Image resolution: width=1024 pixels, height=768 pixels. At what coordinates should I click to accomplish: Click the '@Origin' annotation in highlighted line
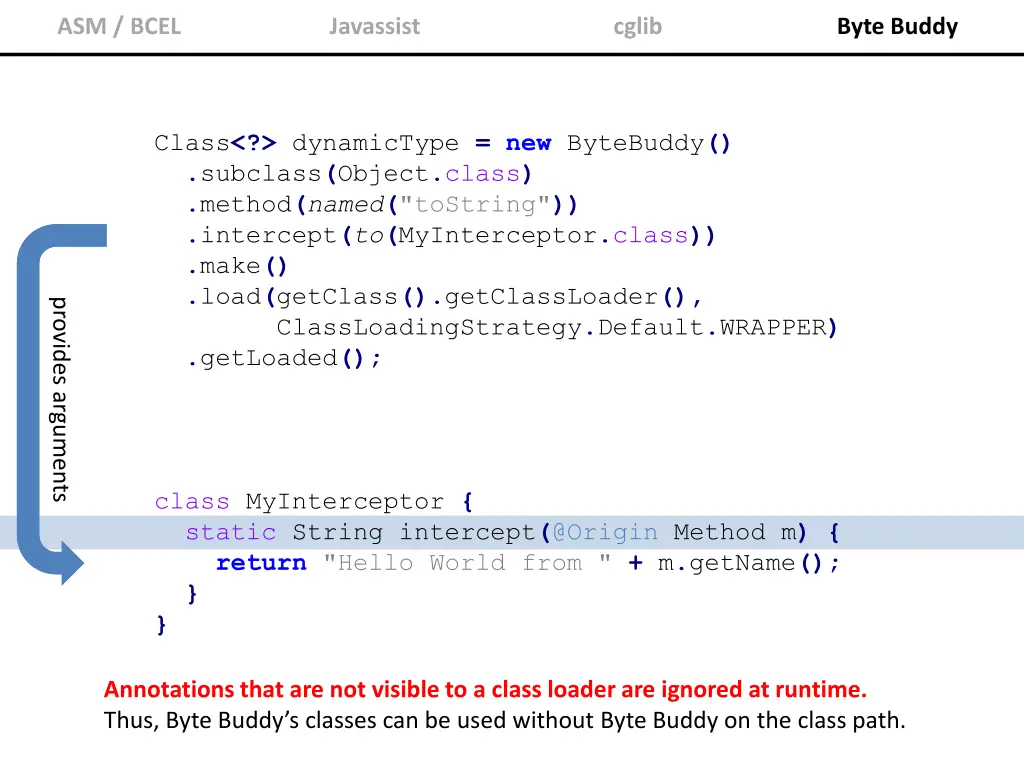pyautogui.click(x=605, y=532)
